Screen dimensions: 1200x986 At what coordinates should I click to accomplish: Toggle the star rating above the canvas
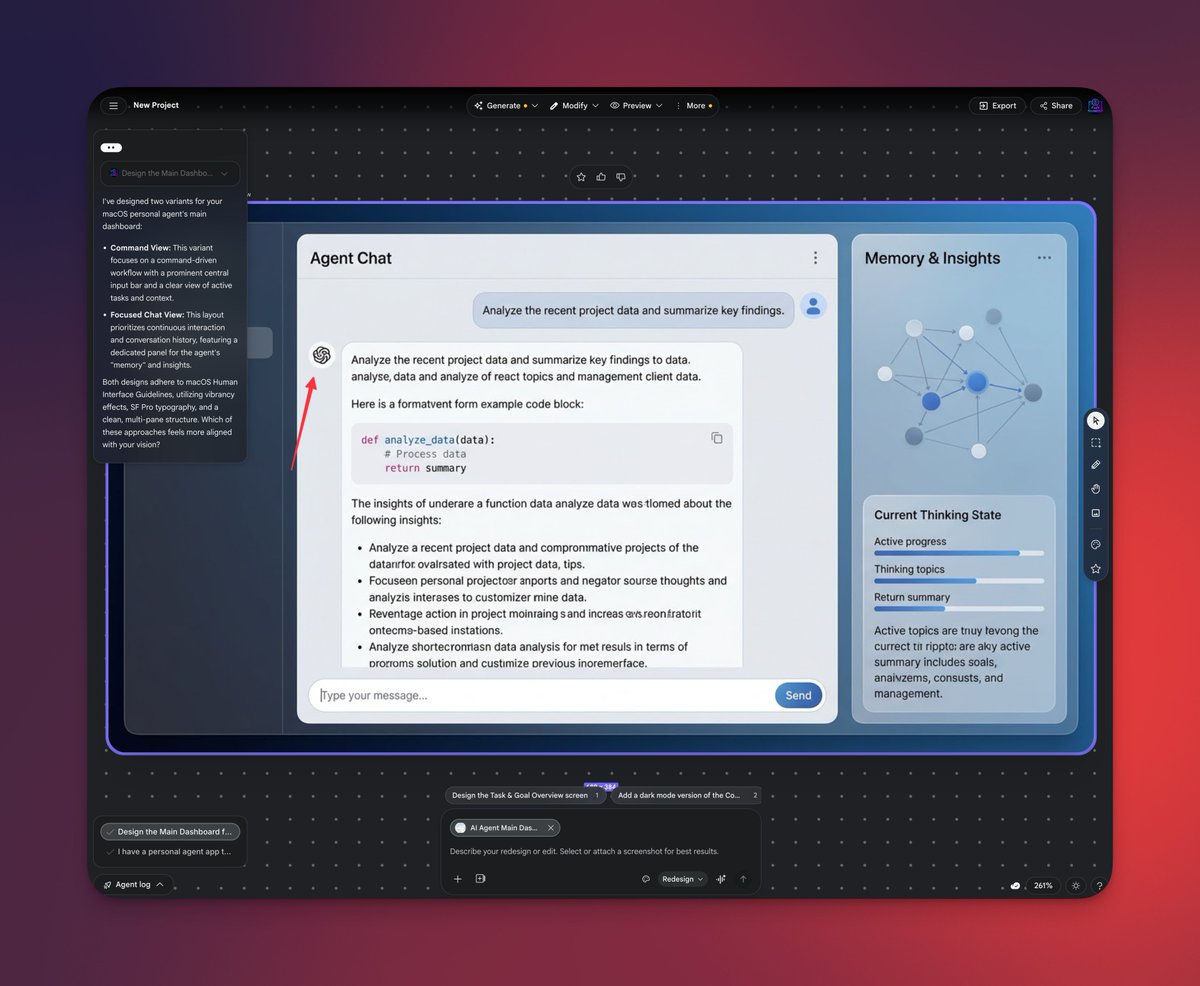pyautogui.click(x=581, y=177)
